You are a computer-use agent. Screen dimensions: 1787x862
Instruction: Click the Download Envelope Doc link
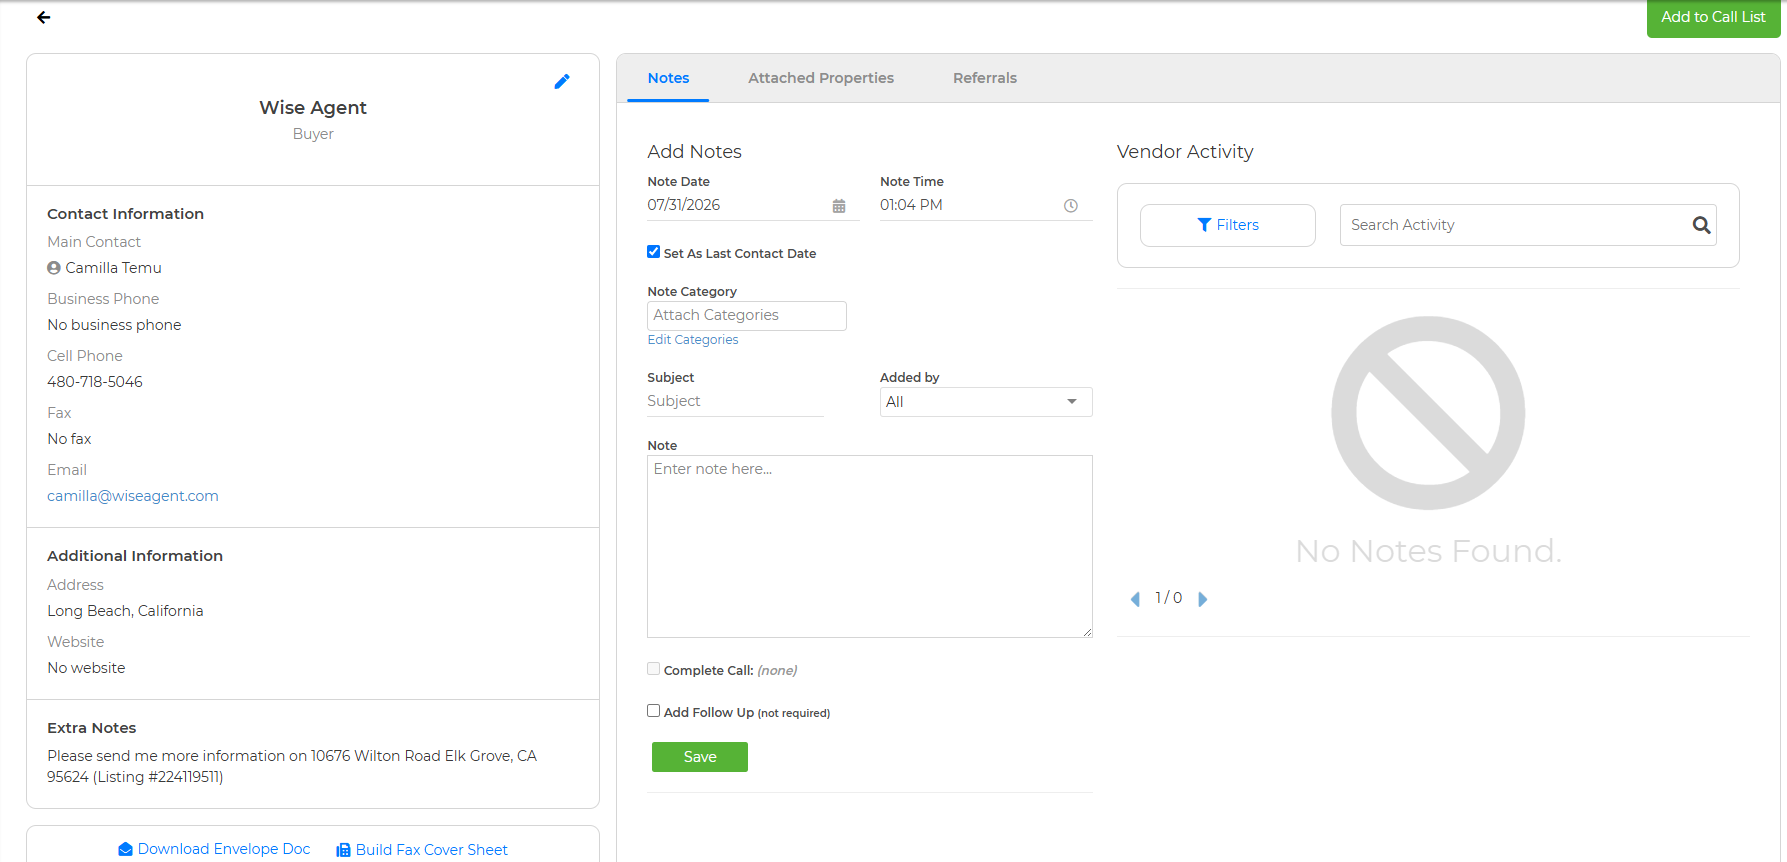point(214,849)
